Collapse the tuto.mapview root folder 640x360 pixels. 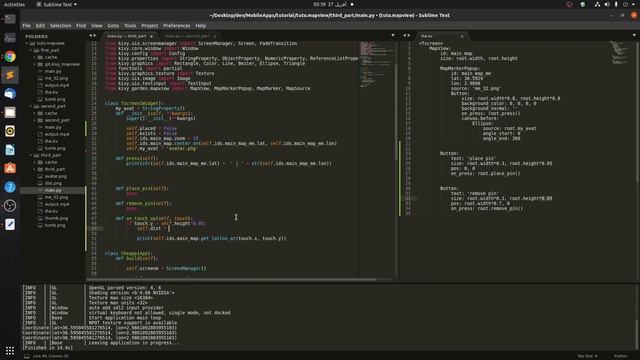click(27, 43)
